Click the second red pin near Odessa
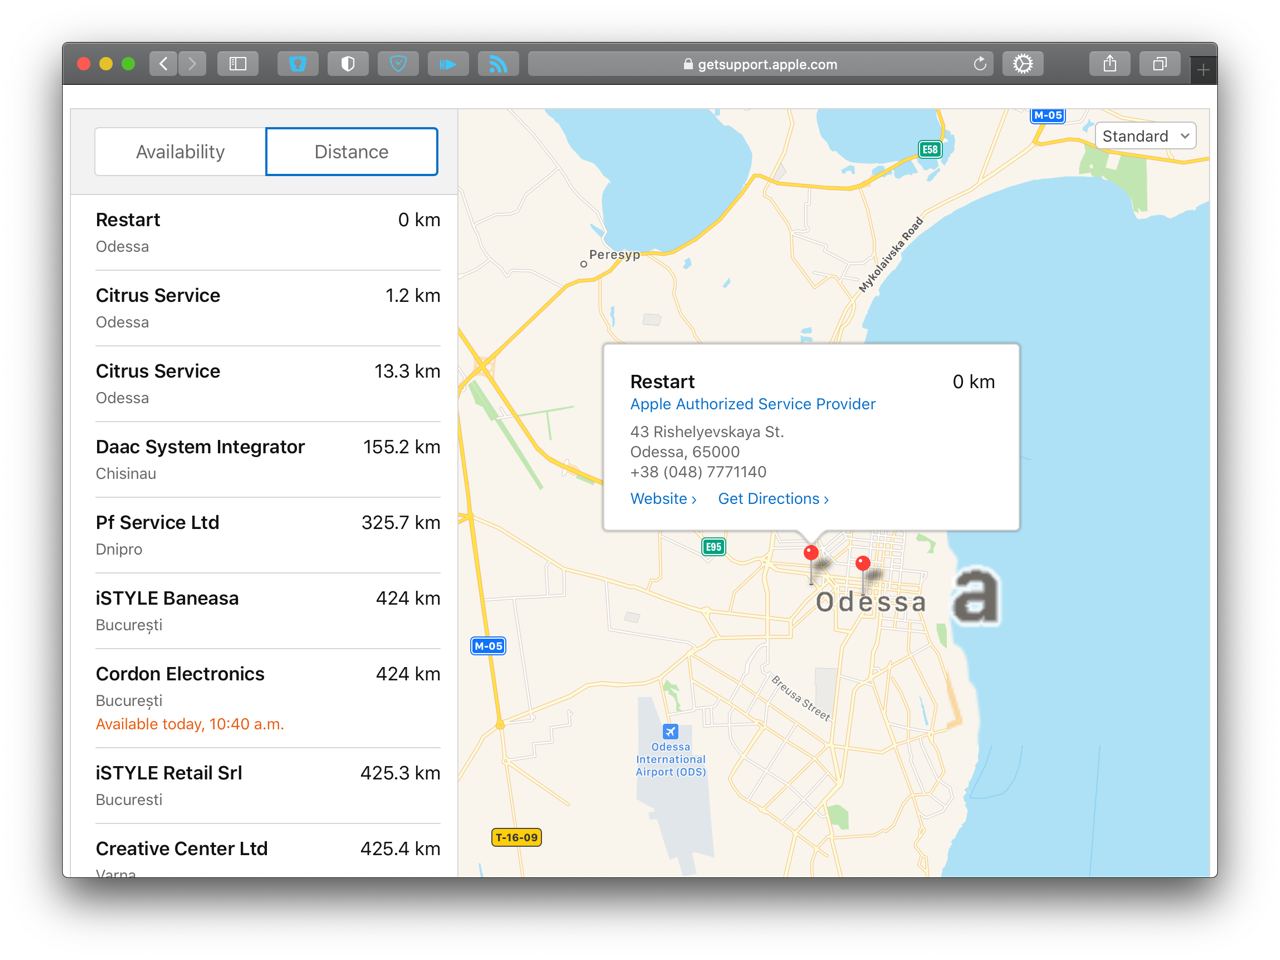1280x960 pixels. (x=863, y=564)
